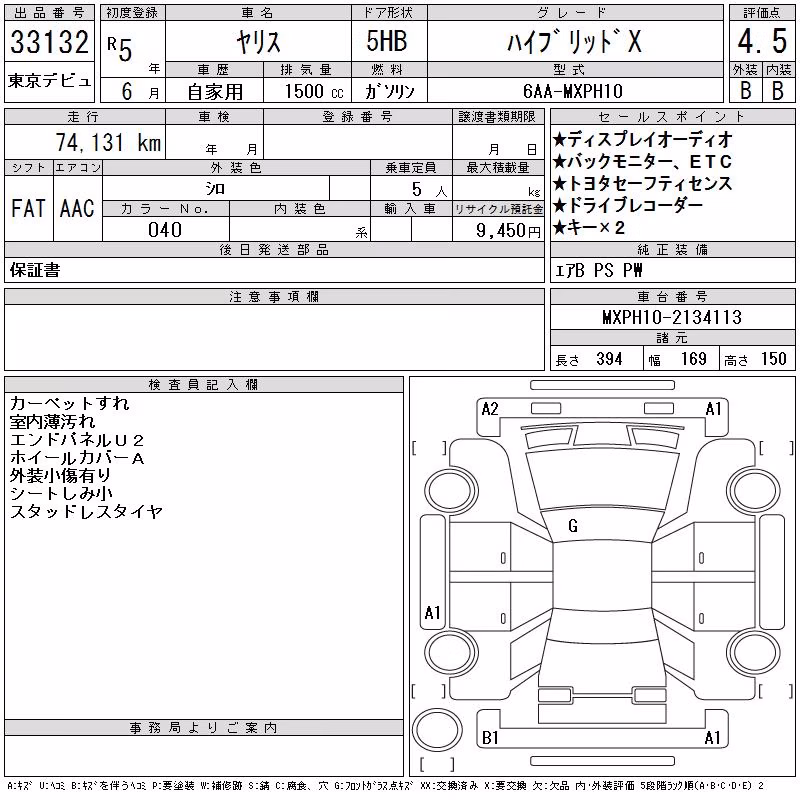This screenshot has width=800, height=800.
Task: Click the R5 first registration year
Action: 120,49
